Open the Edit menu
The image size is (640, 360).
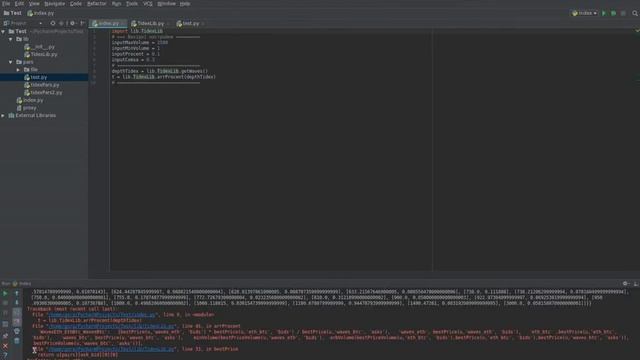point(19,4)
